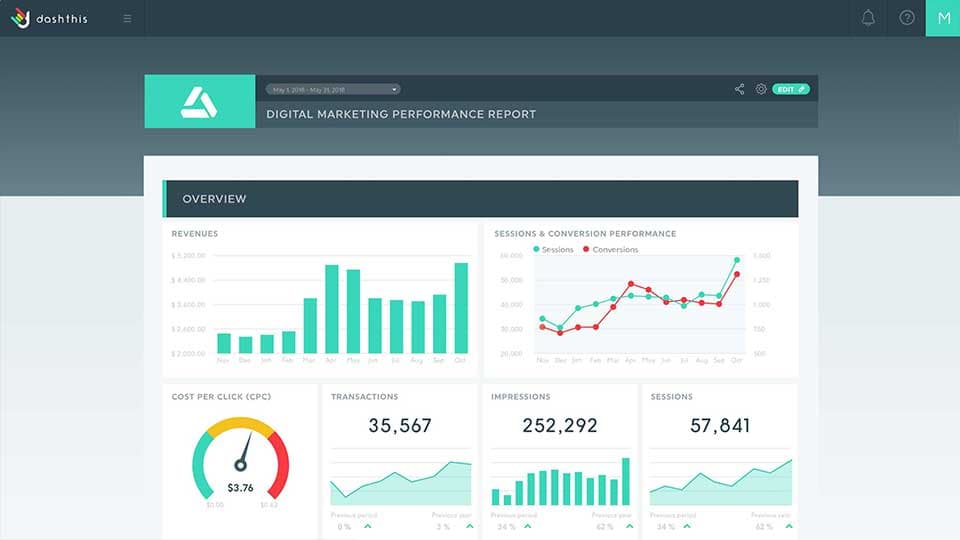Image resolution: width=960 pixels, height=540 pixels.
Task: Click the report logo triangle thumbnail
Action: [x=200, y=102]
